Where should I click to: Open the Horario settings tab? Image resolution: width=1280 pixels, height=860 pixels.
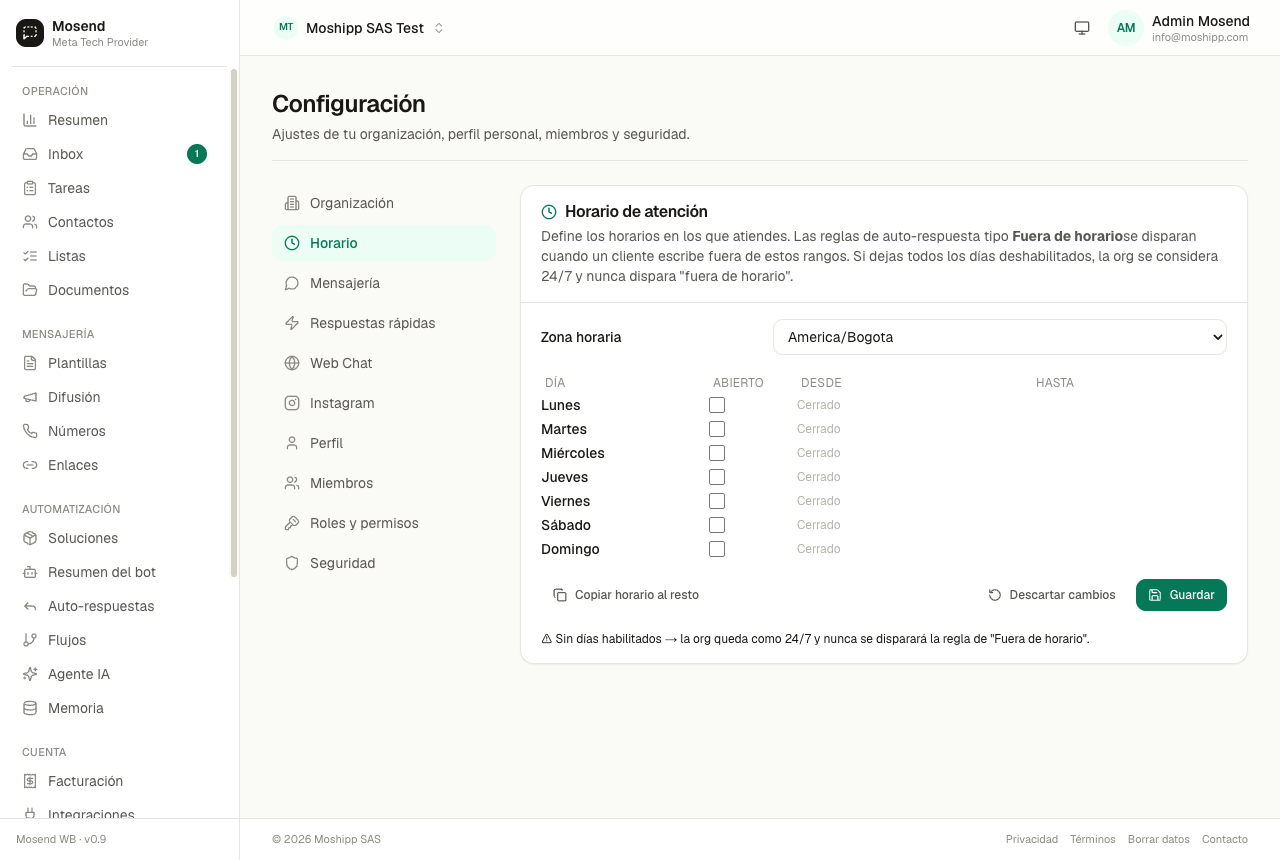pos(384,243)
